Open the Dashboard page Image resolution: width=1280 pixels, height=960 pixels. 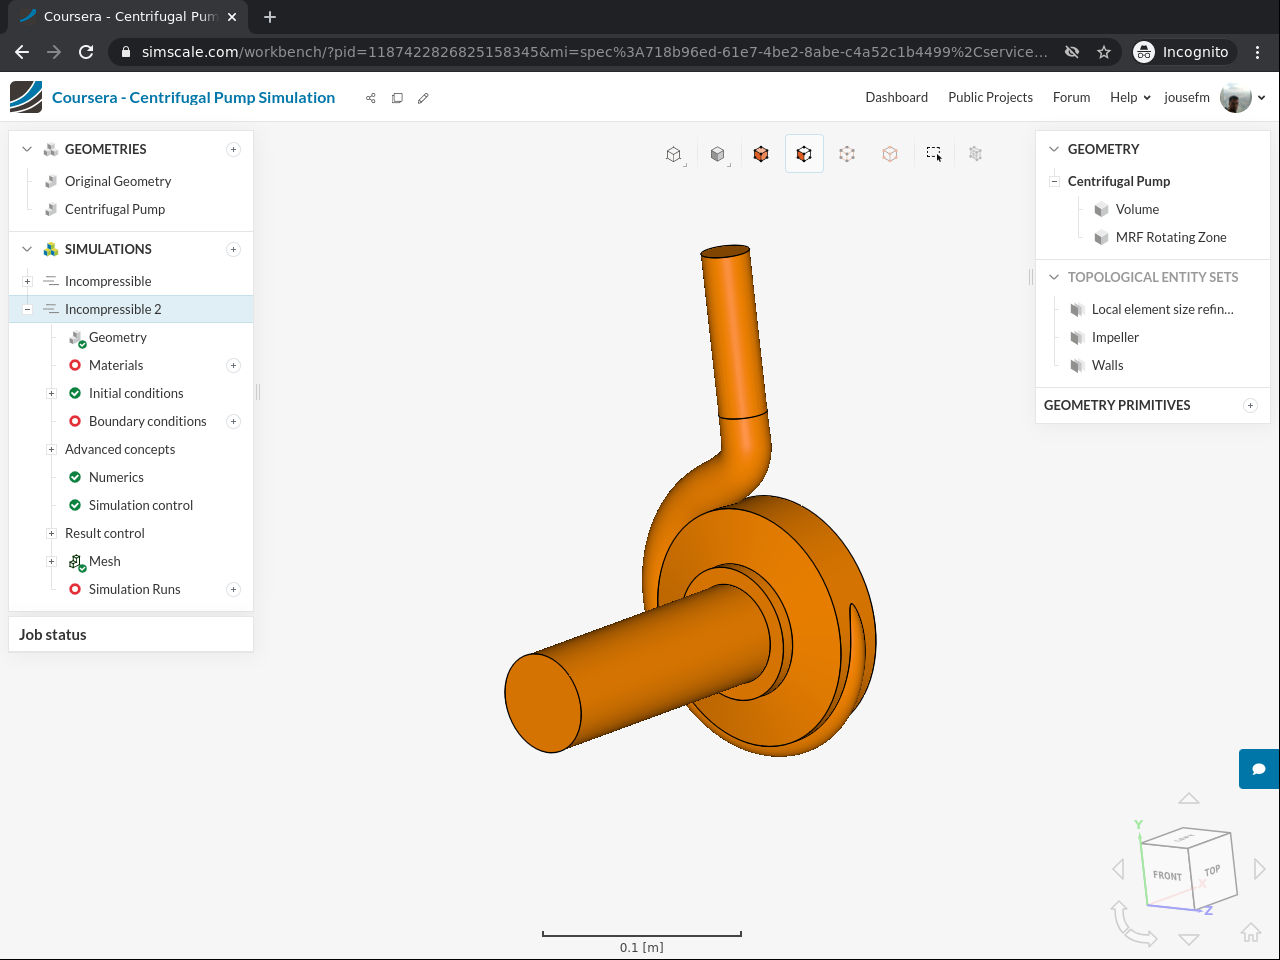[x=896, y=98]
